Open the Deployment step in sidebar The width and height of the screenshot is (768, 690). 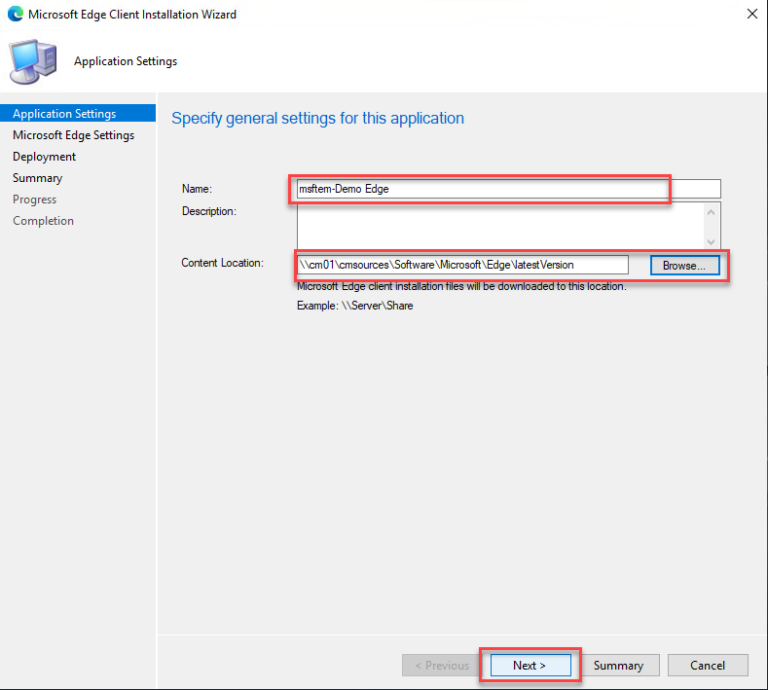pyautogui.click(x=44, y=157)
